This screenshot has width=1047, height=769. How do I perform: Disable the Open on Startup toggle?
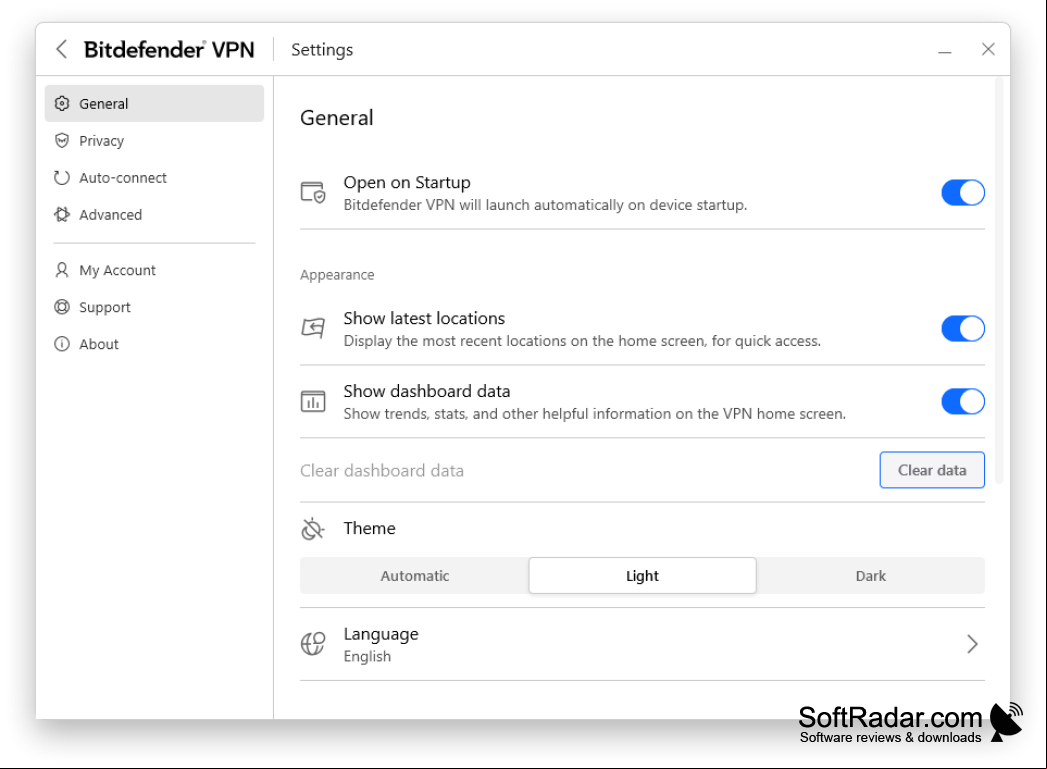point(963,193)
